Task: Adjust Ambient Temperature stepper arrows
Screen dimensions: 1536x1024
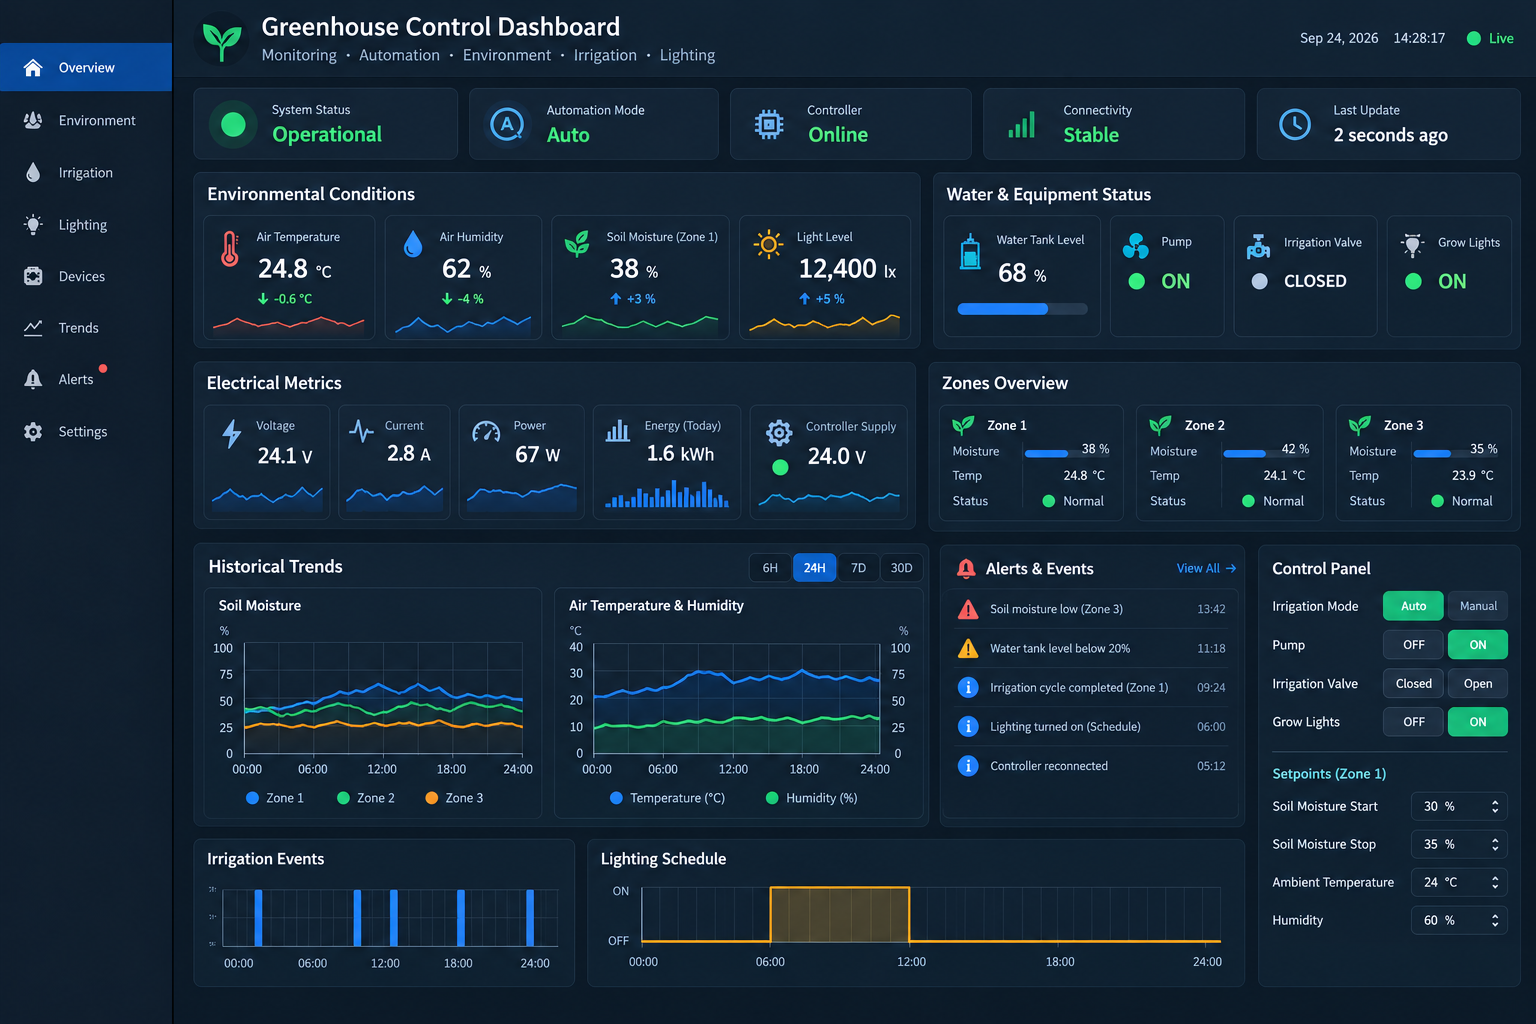Action: coord(1495,882)
